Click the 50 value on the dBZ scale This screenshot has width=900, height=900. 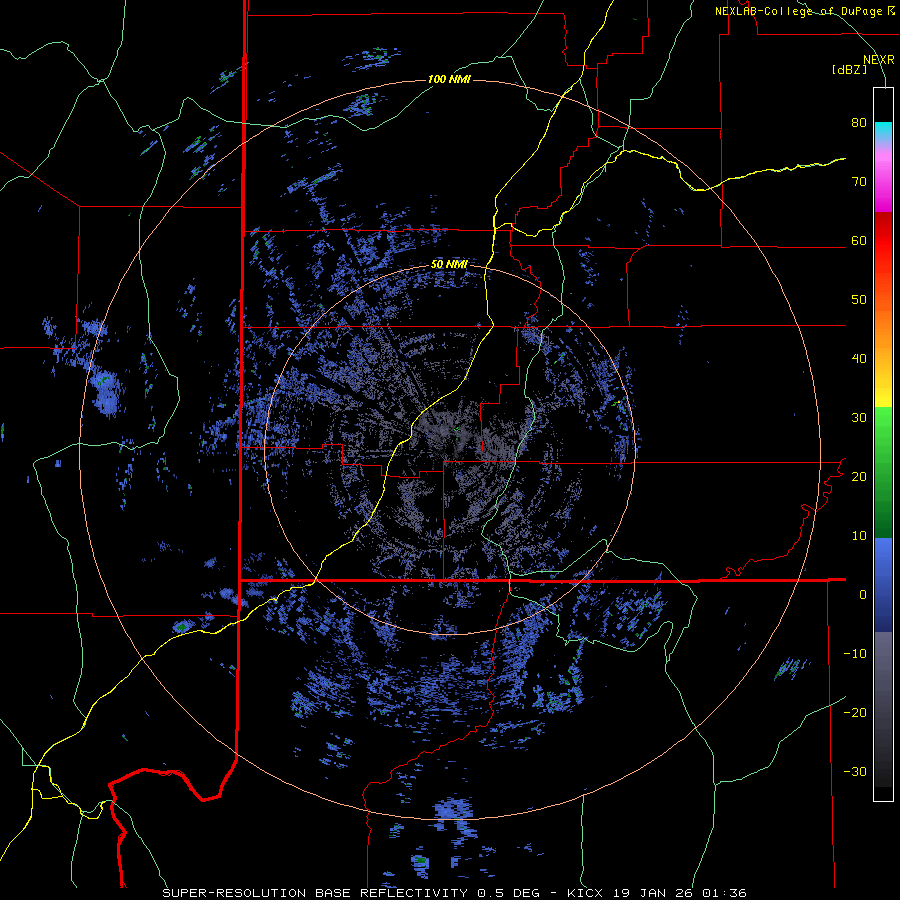859,300
